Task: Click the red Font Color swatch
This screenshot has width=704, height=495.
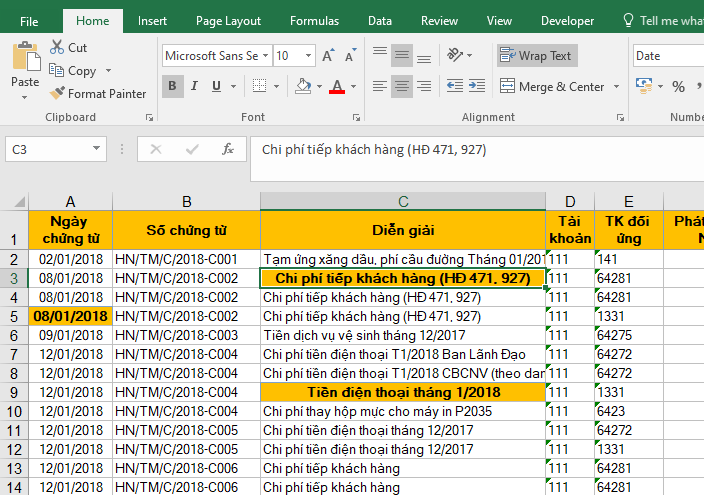Action: (x=337, y=87)
